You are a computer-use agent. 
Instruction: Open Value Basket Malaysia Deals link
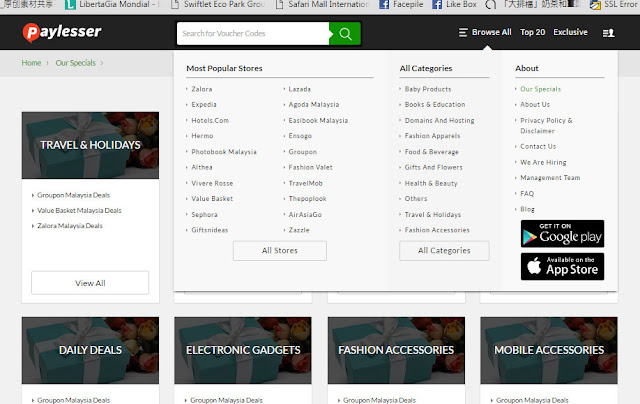coord(79,211)
